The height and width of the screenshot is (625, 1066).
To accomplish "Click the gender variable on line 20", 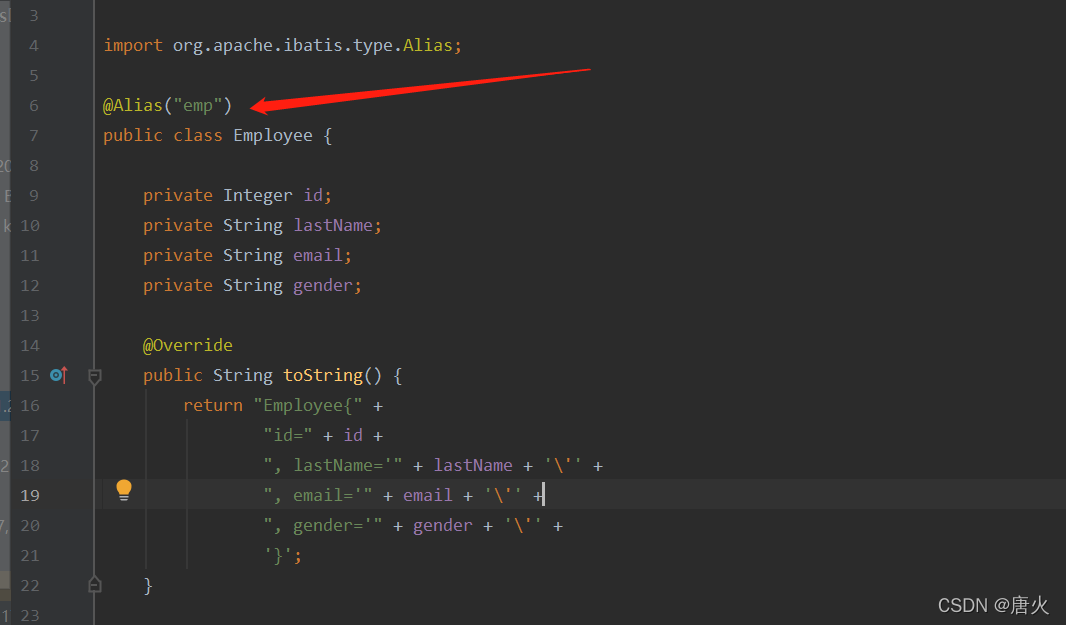I will pos(443,525).
